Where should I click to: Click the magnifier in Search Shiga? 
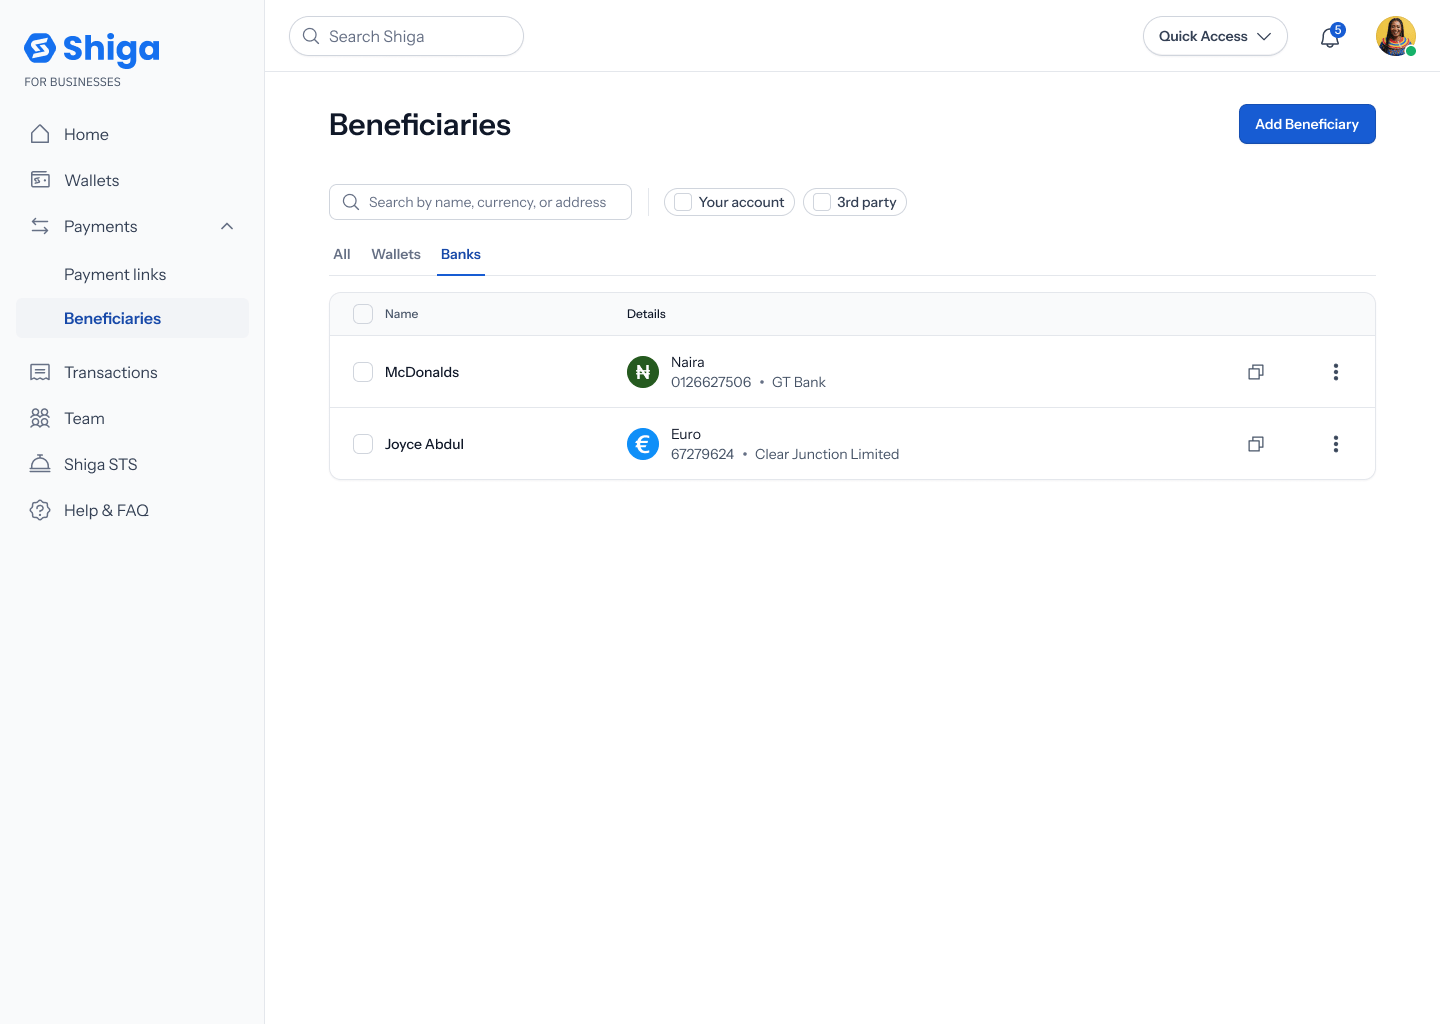pos(311,36)
